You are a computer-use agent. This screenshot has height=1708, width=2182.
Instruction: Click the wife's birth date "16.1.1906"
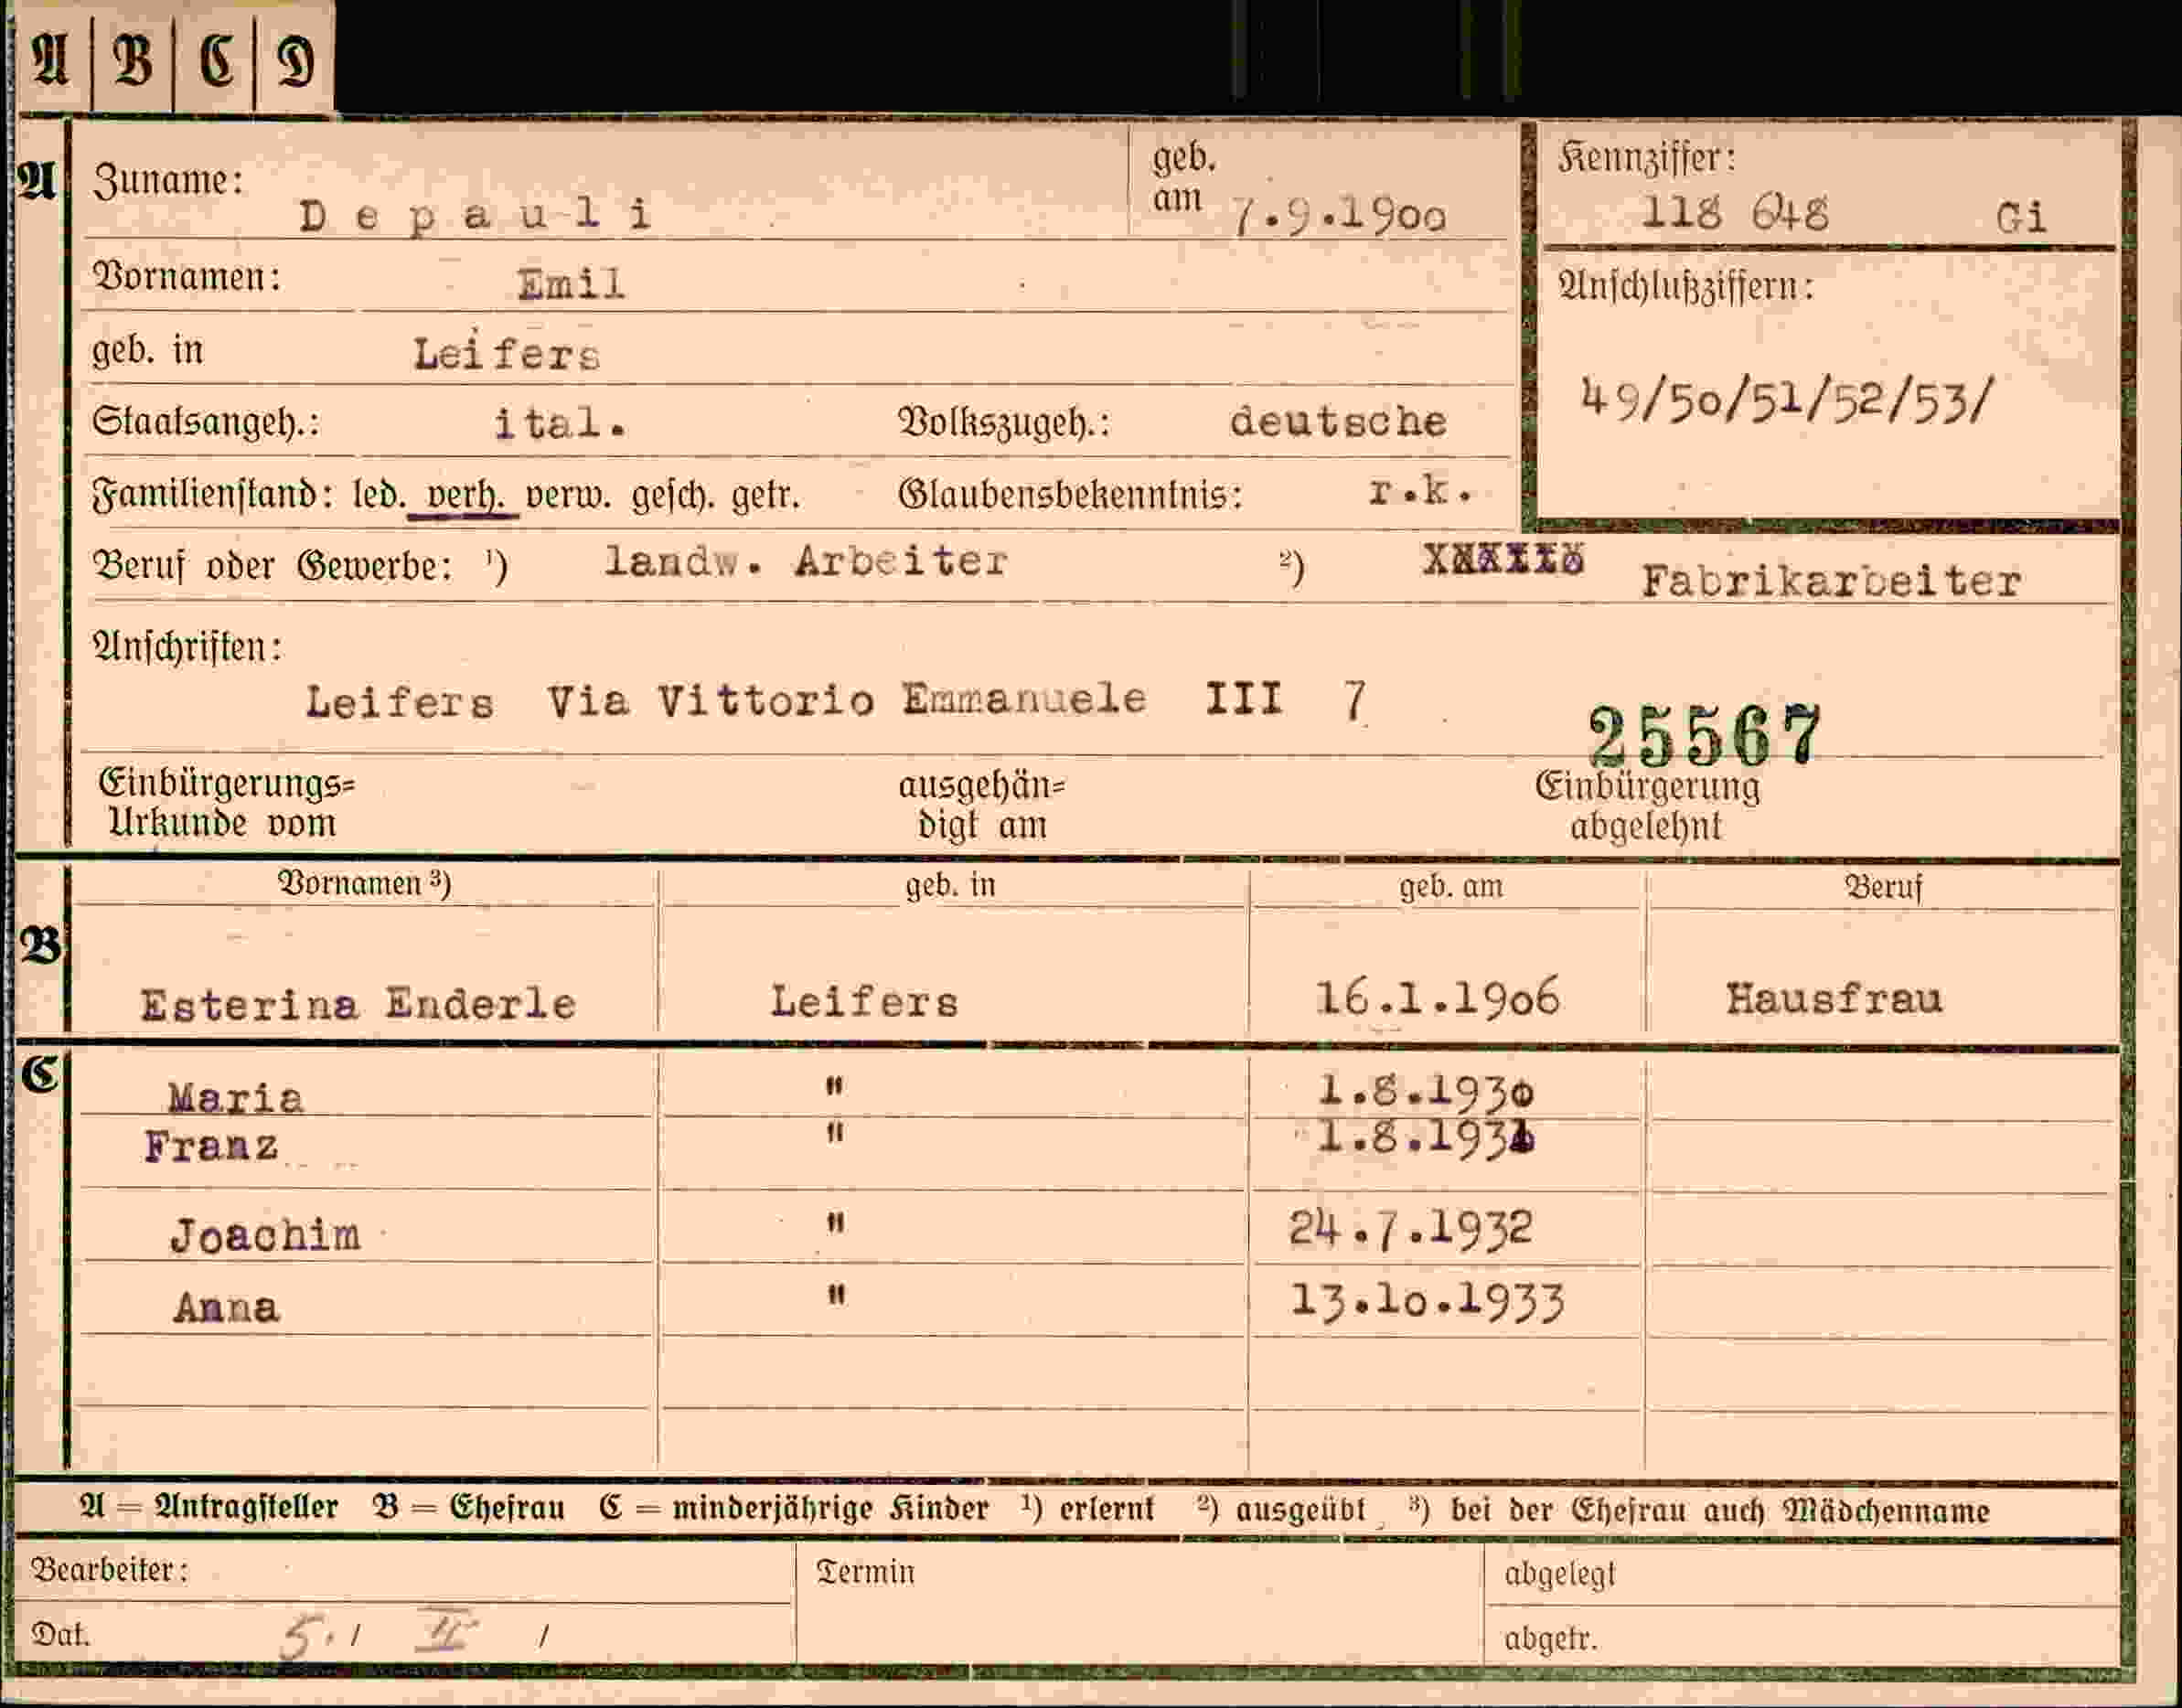[1437, 998]
